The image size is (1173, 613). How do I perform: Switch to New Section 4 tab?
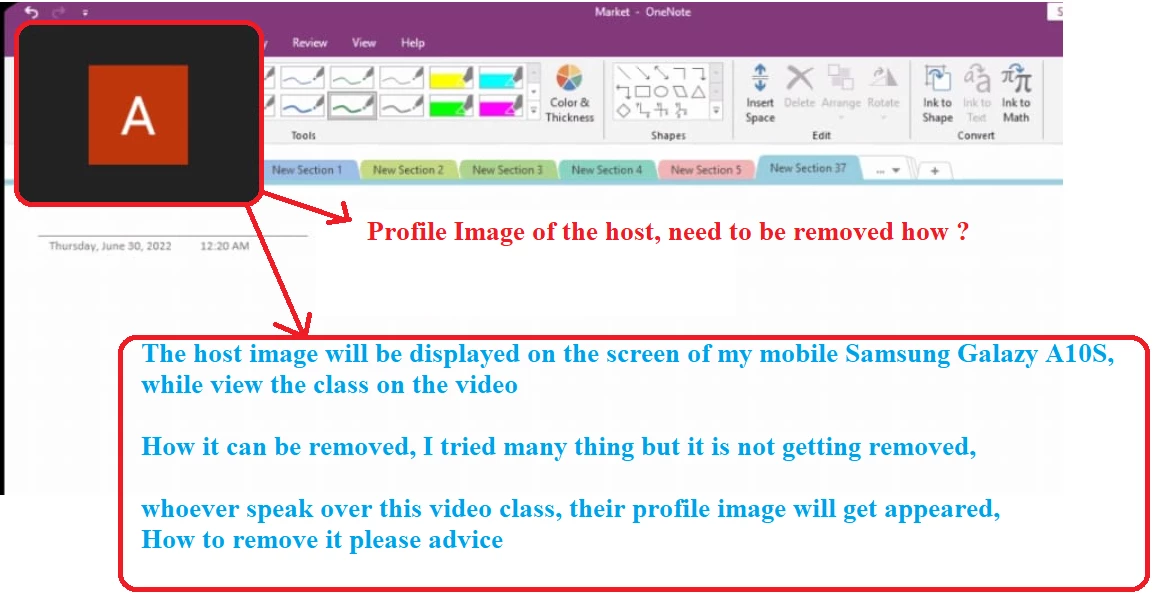click(x=607, y=170)
